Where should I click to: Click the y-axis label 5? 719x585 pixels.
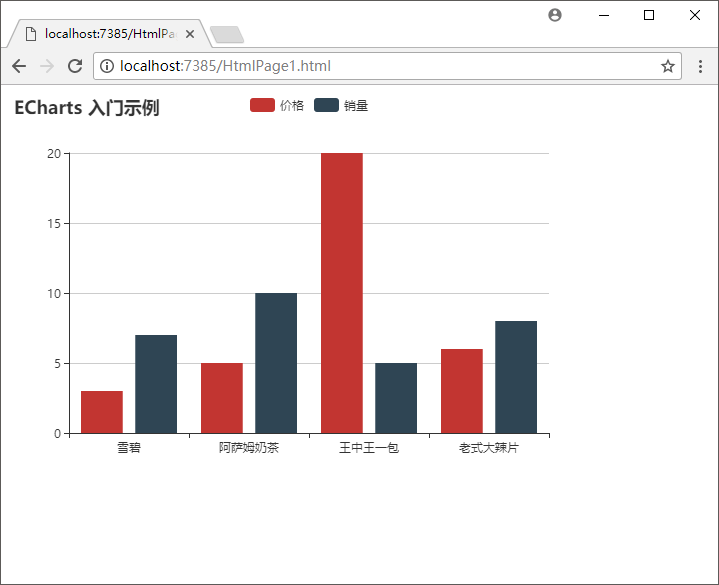[57, 364]
